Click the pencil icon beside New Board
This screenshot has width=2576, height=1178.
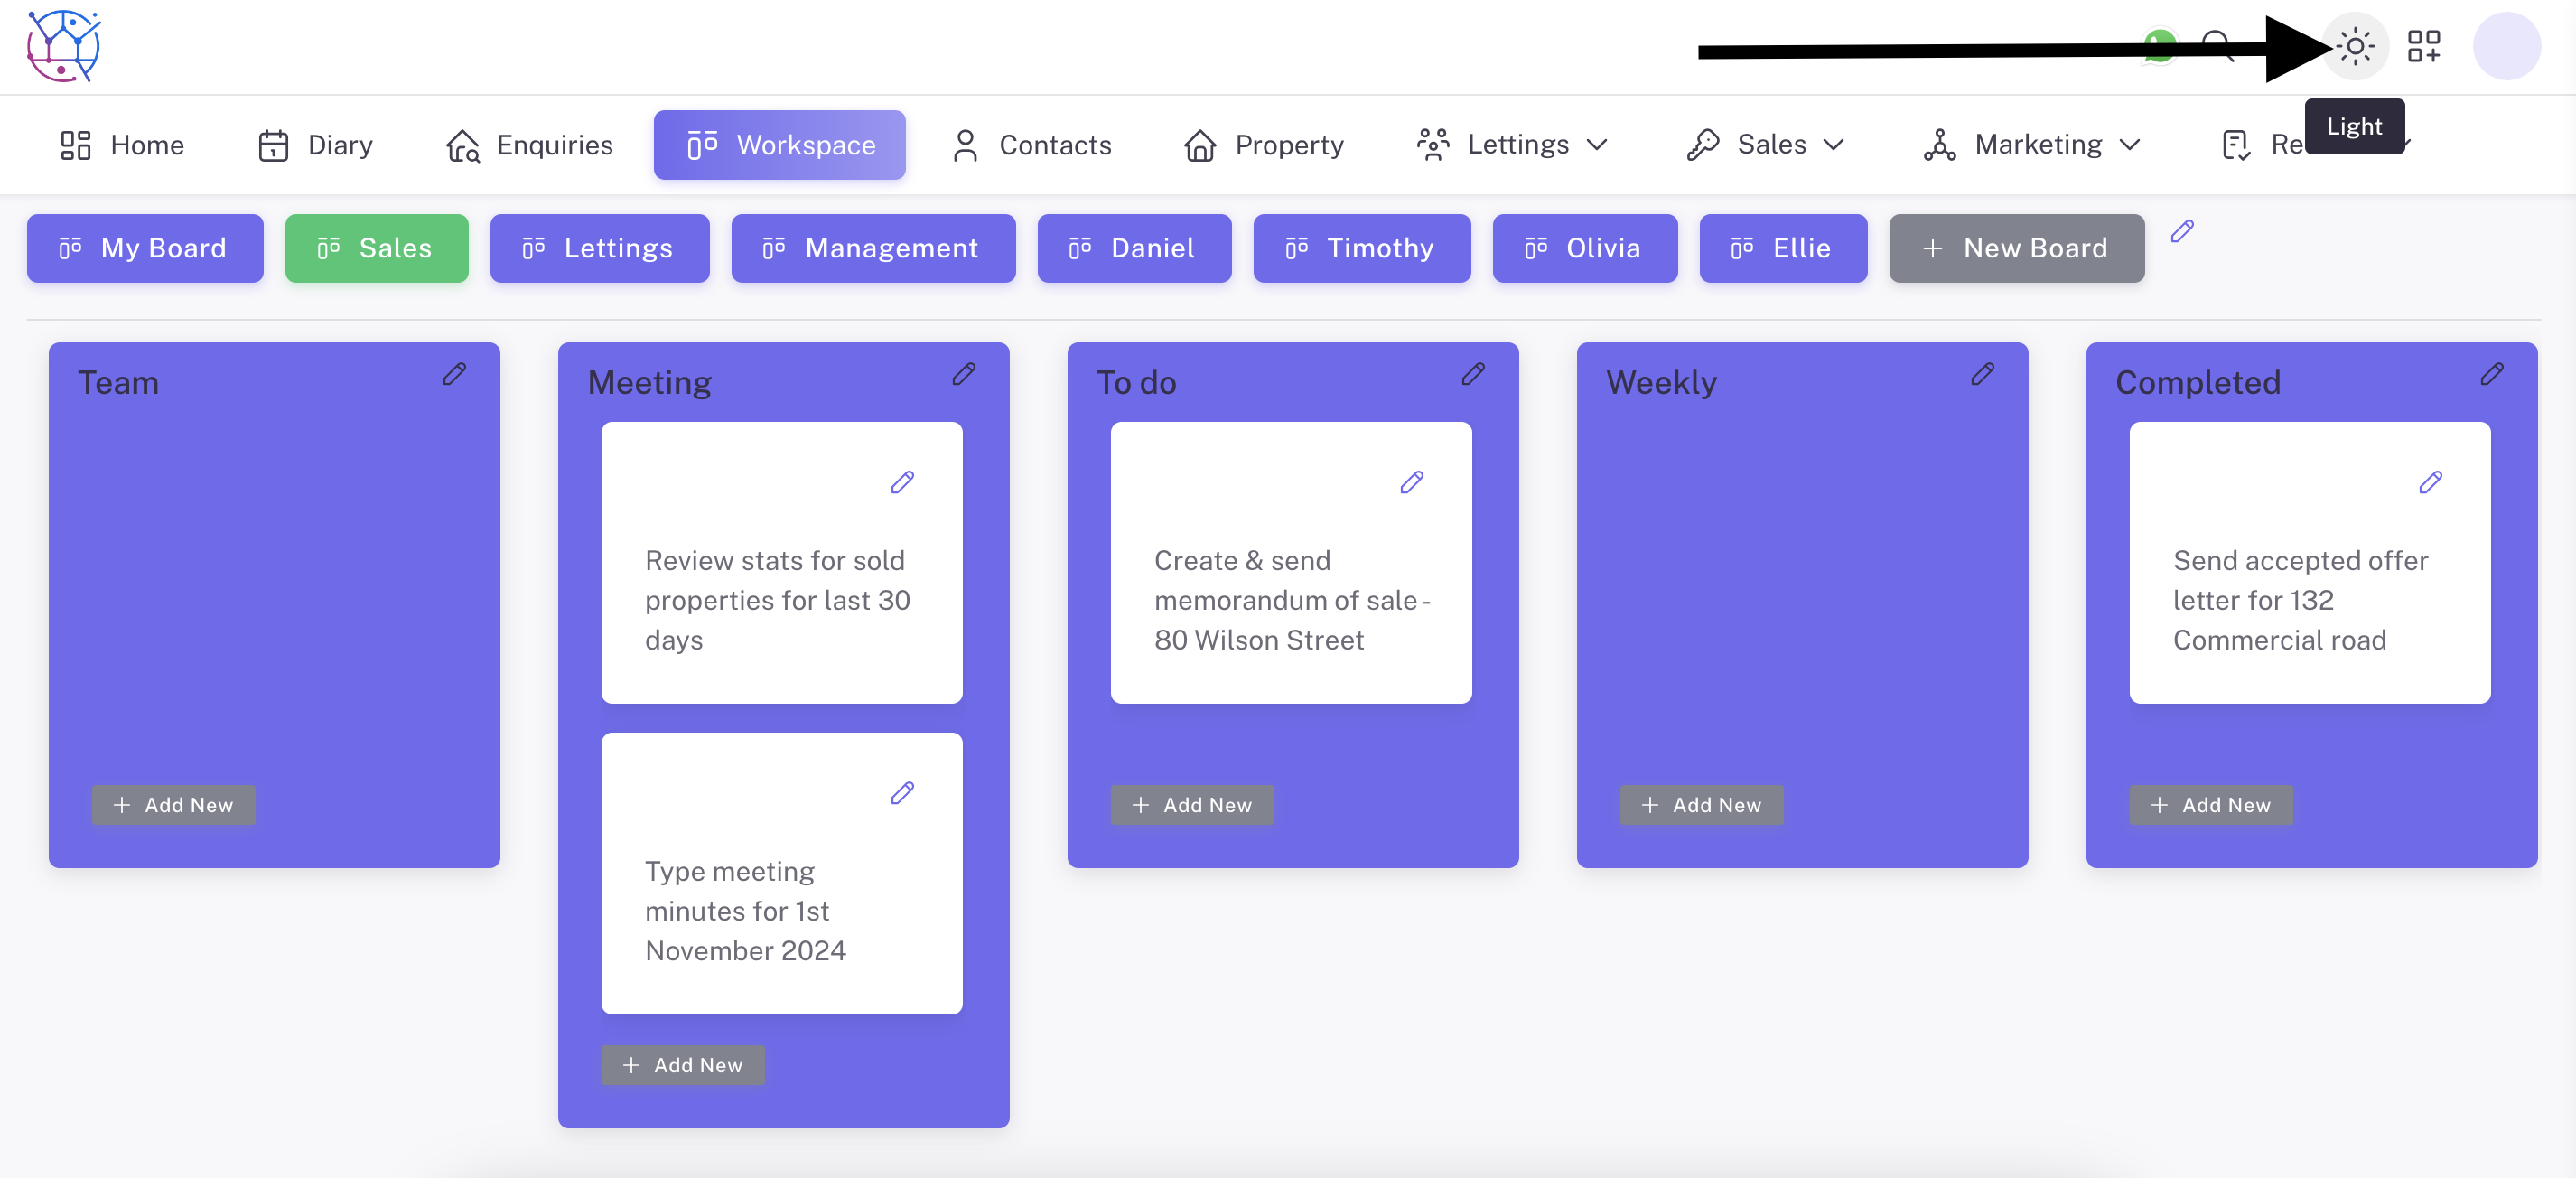(2182, 232)
